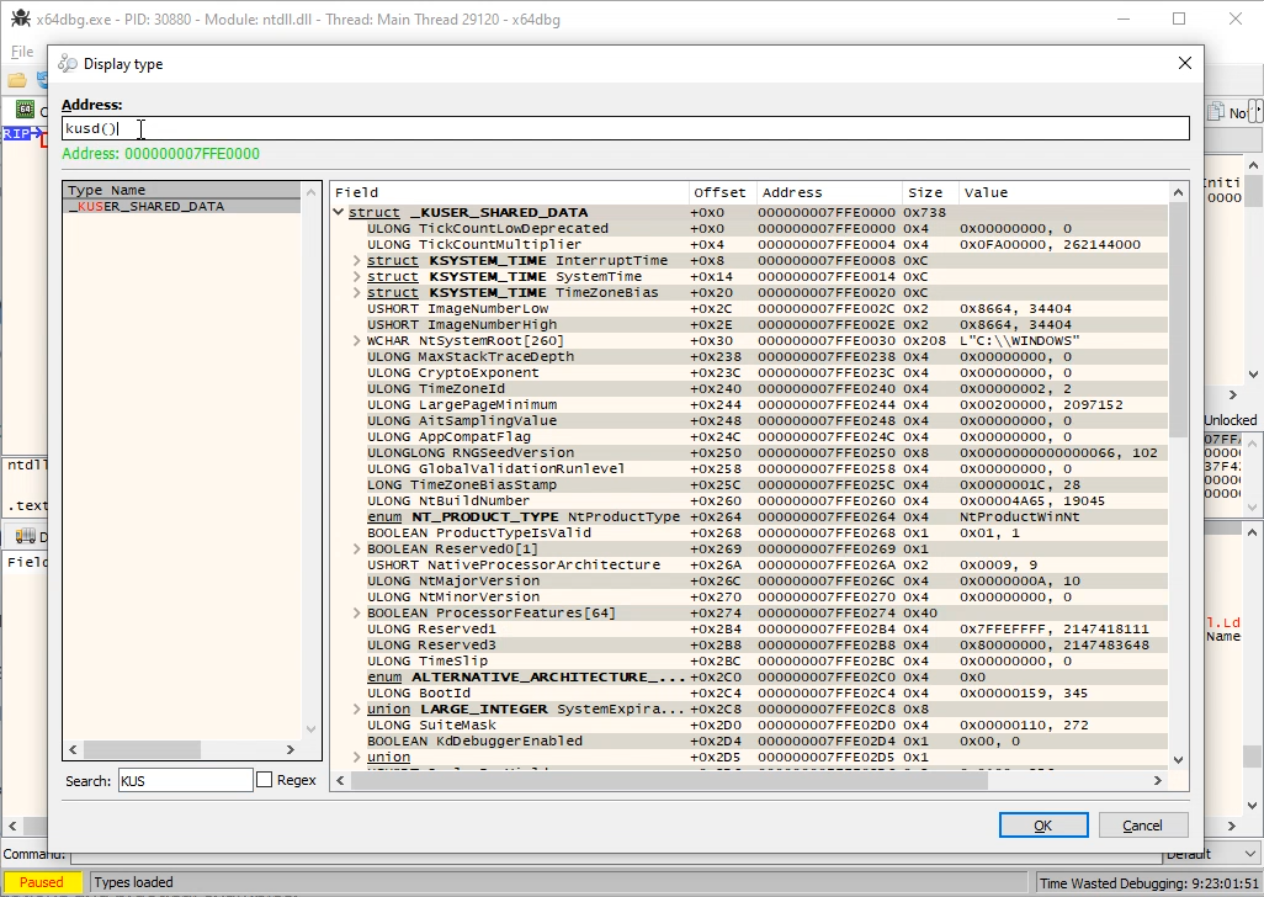Click the CPU chip tab icon
1264x897 pixels.
click(25, 110)
